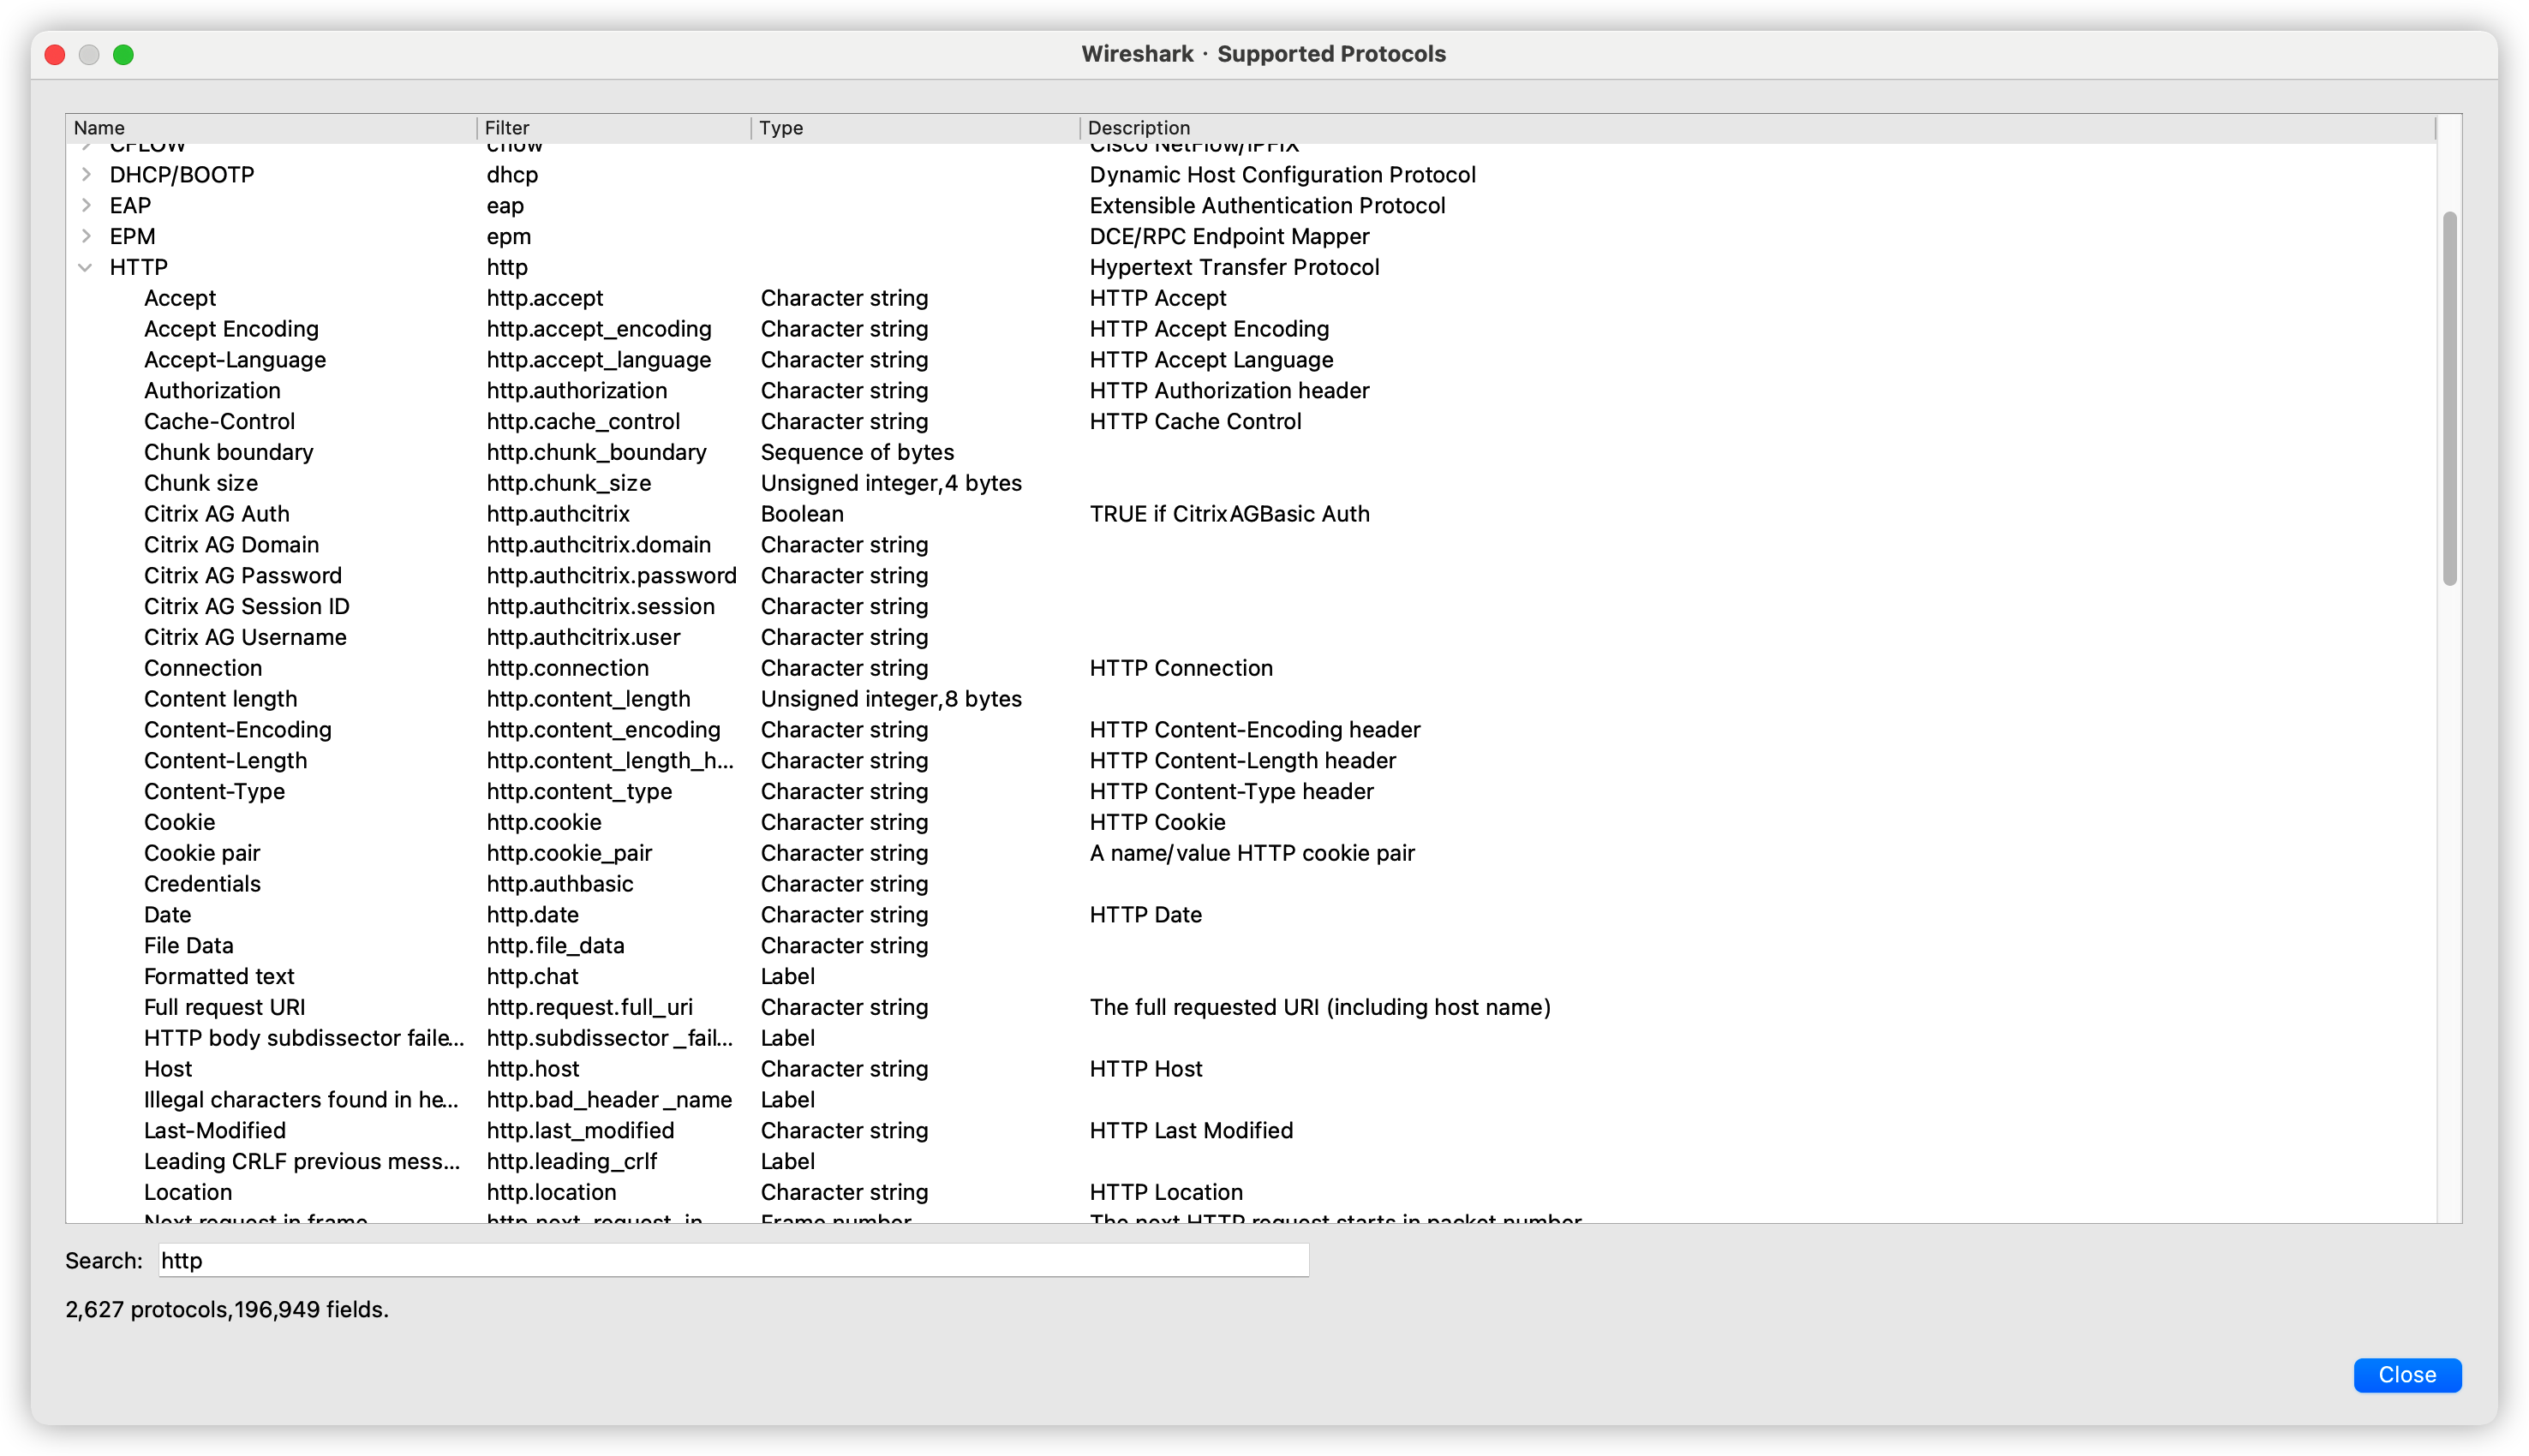
Task: Select the Credentials field row
Action: coord(1250,885)
